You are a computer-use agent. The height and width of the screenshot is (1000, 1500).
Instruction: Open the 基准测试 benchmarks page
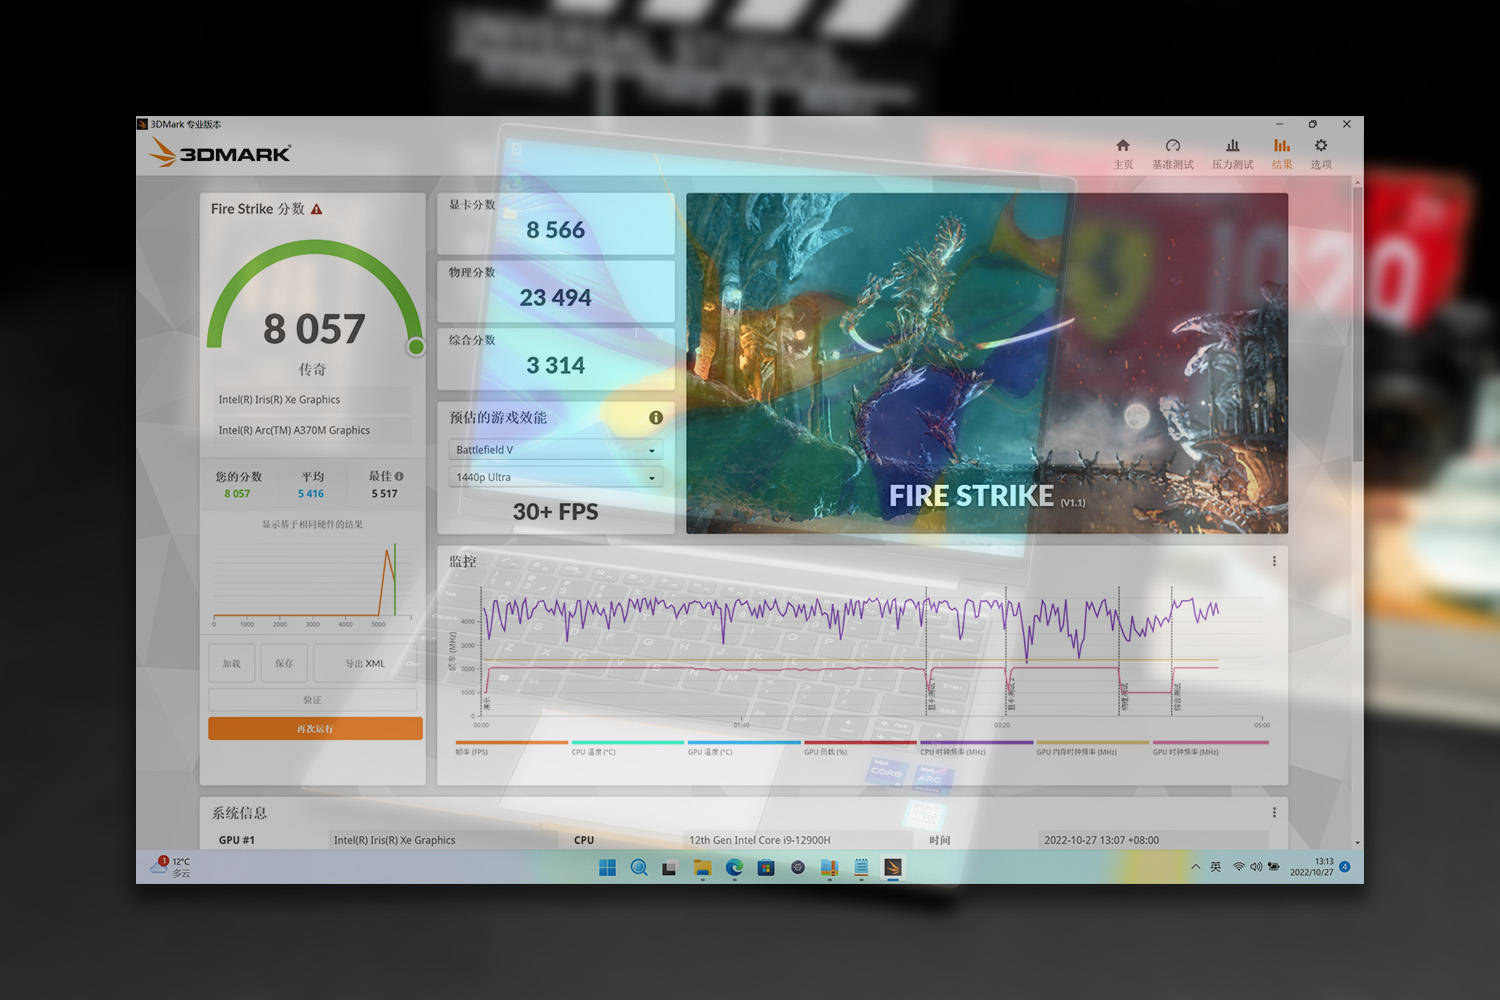1172,154
